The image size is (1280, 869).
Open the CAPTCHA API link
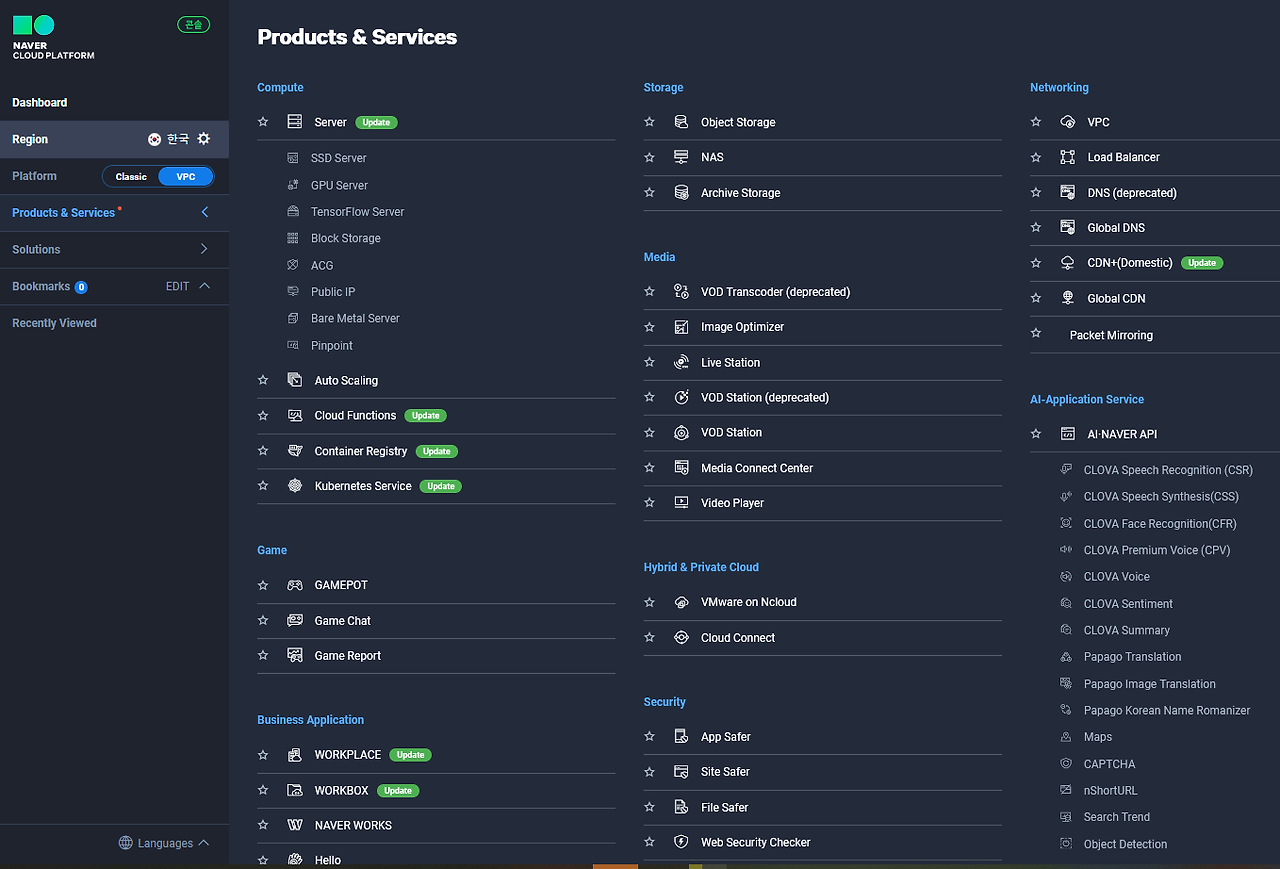tap(1109, 764)
